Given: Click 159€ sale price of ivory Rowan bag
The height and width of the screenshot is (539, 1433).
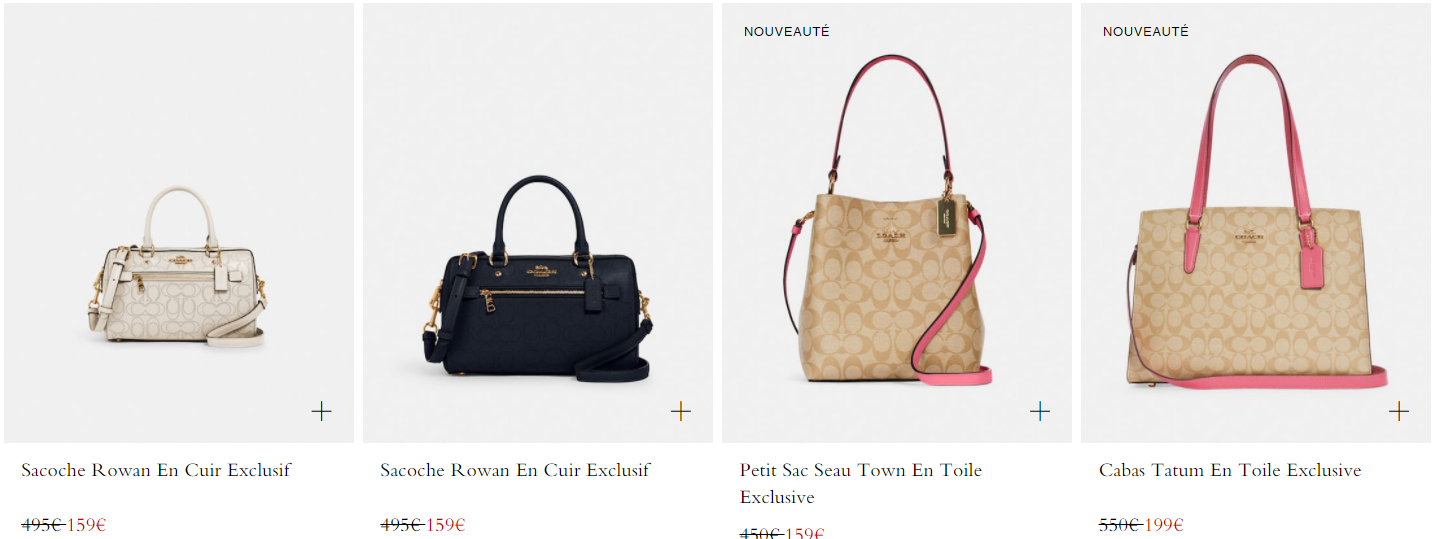Looking at the screenshot, I should click(x=86, y=525).
